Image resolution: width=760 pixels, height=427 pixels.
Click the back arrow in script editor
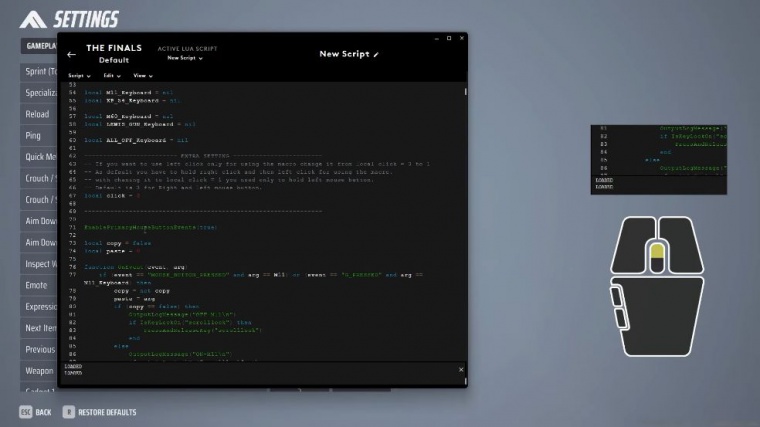pyautogui.click(x=71, y=54)
